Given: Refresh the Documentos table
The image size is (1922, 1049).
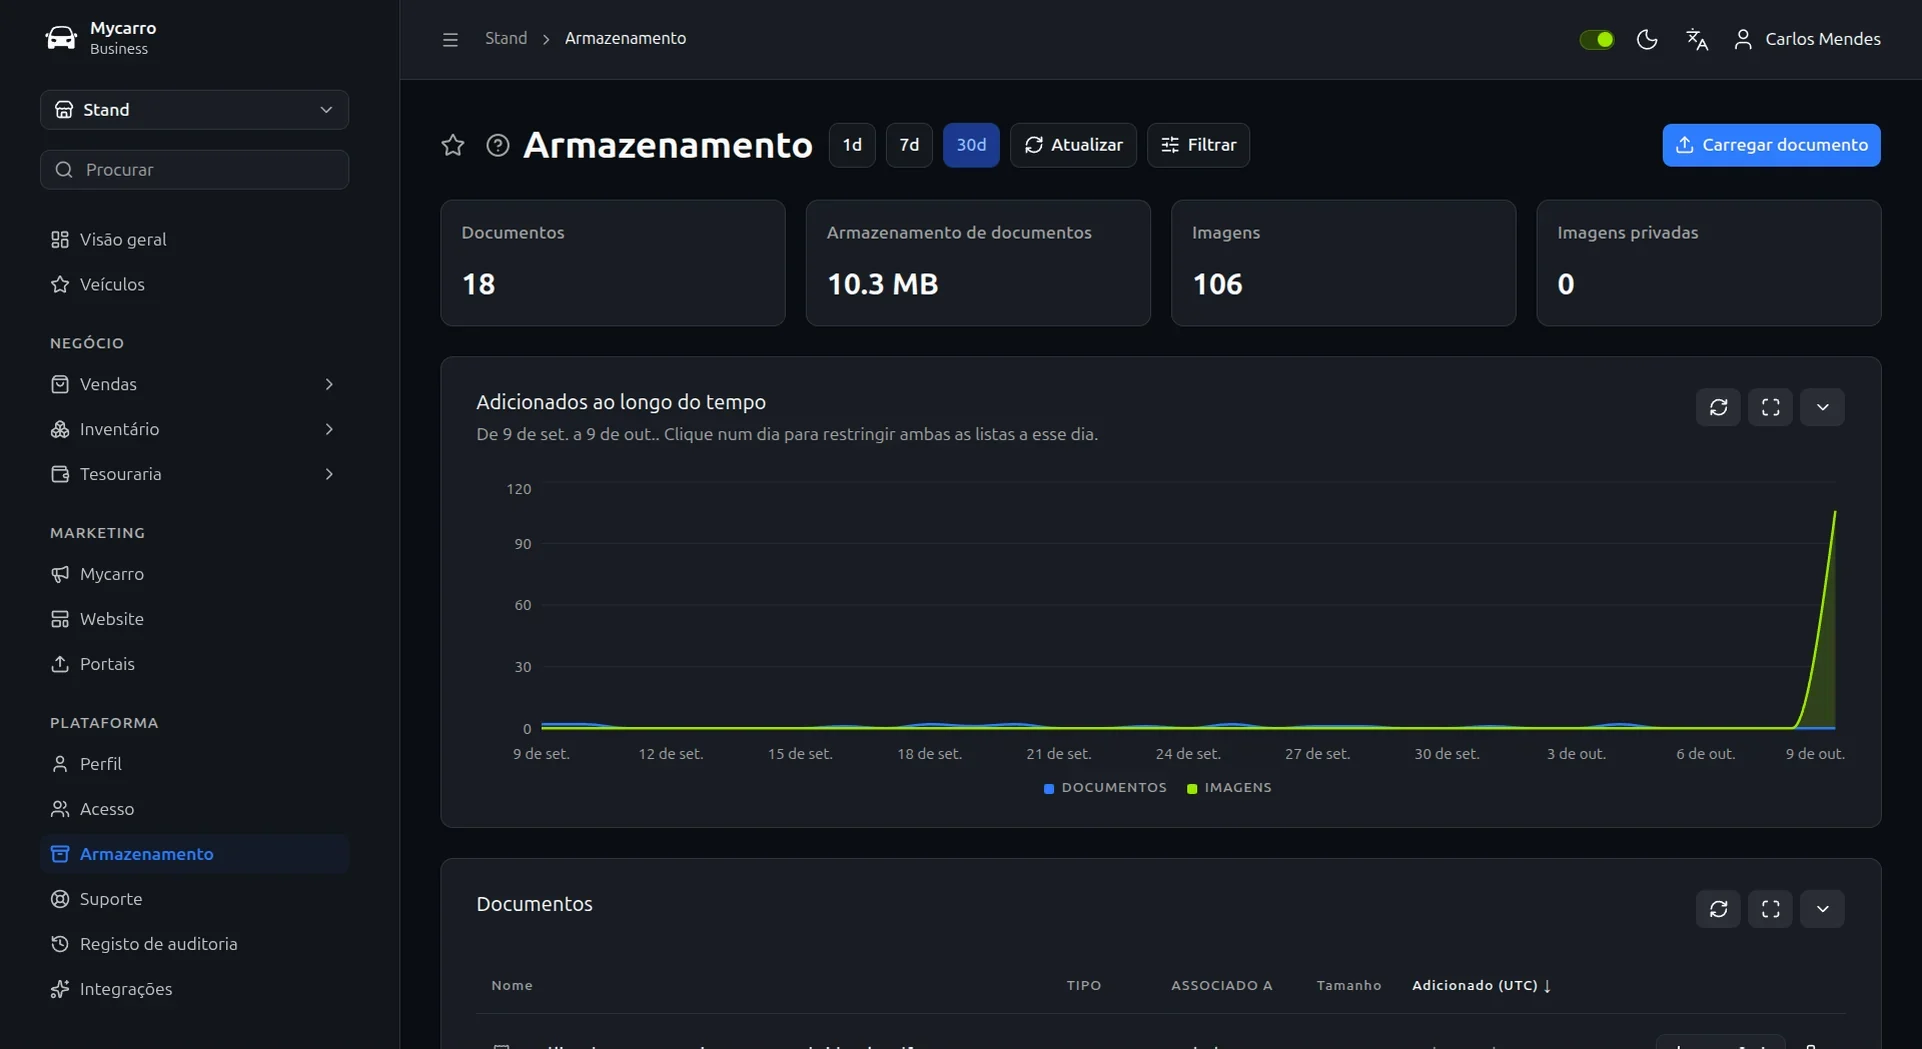Looking at the screenshot, I should click(x=1719, y=909).
